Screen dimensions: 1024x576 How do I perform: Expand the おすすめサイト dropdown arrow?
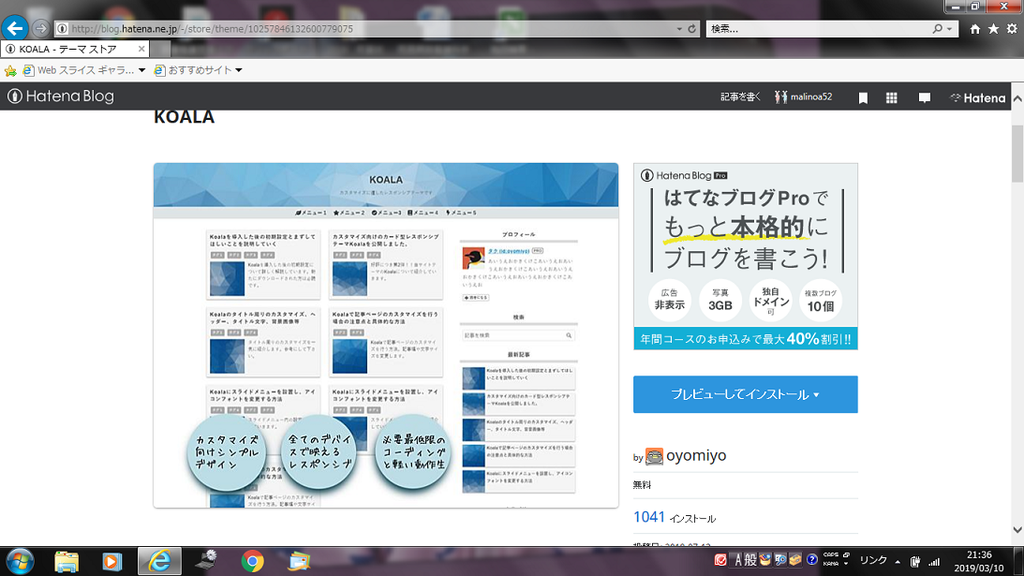tap(238, 70)
